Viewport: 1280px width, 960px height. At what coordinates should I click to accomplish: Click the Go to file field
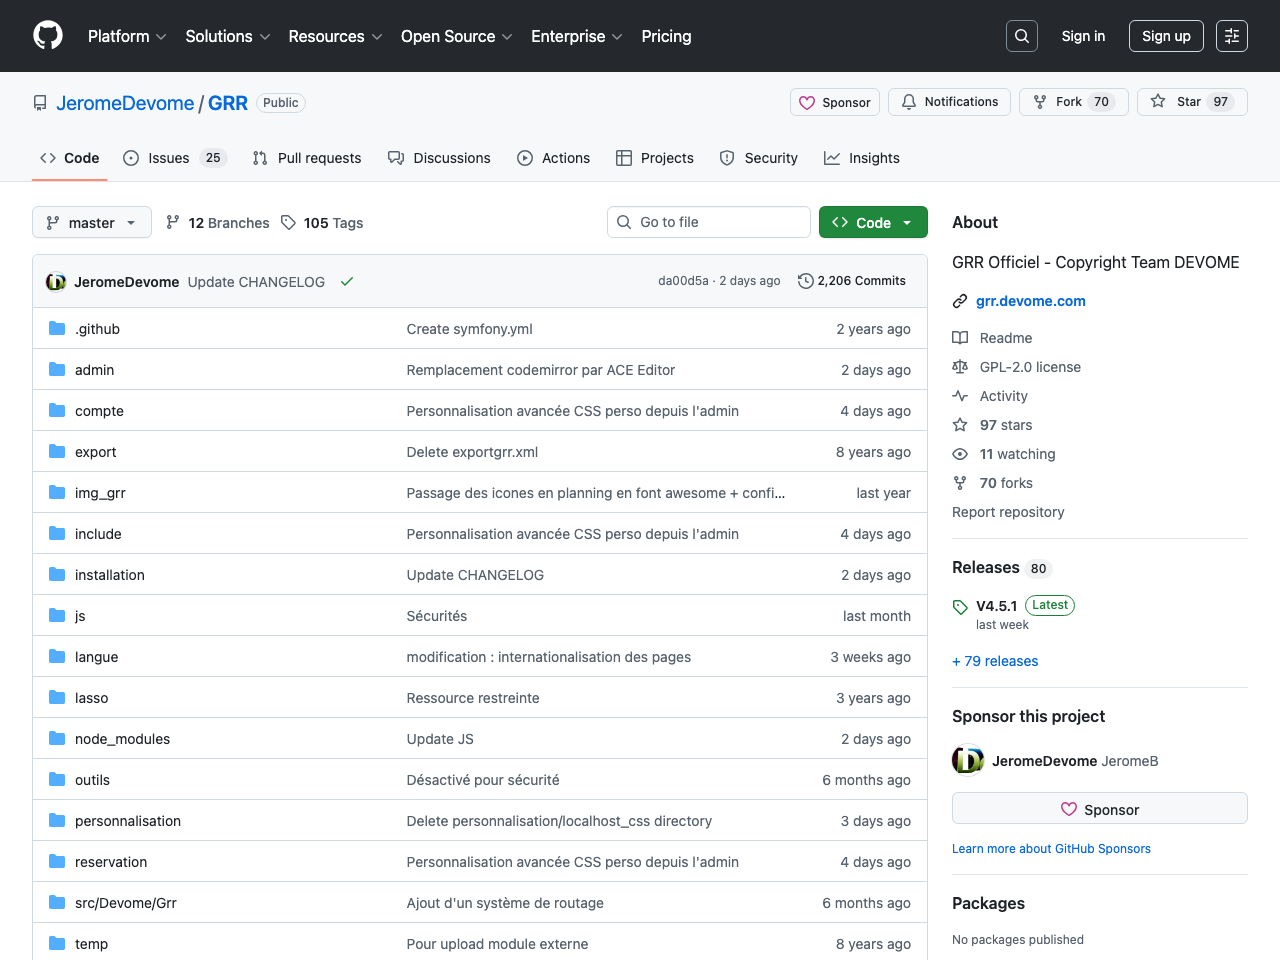tap(708, 222)
